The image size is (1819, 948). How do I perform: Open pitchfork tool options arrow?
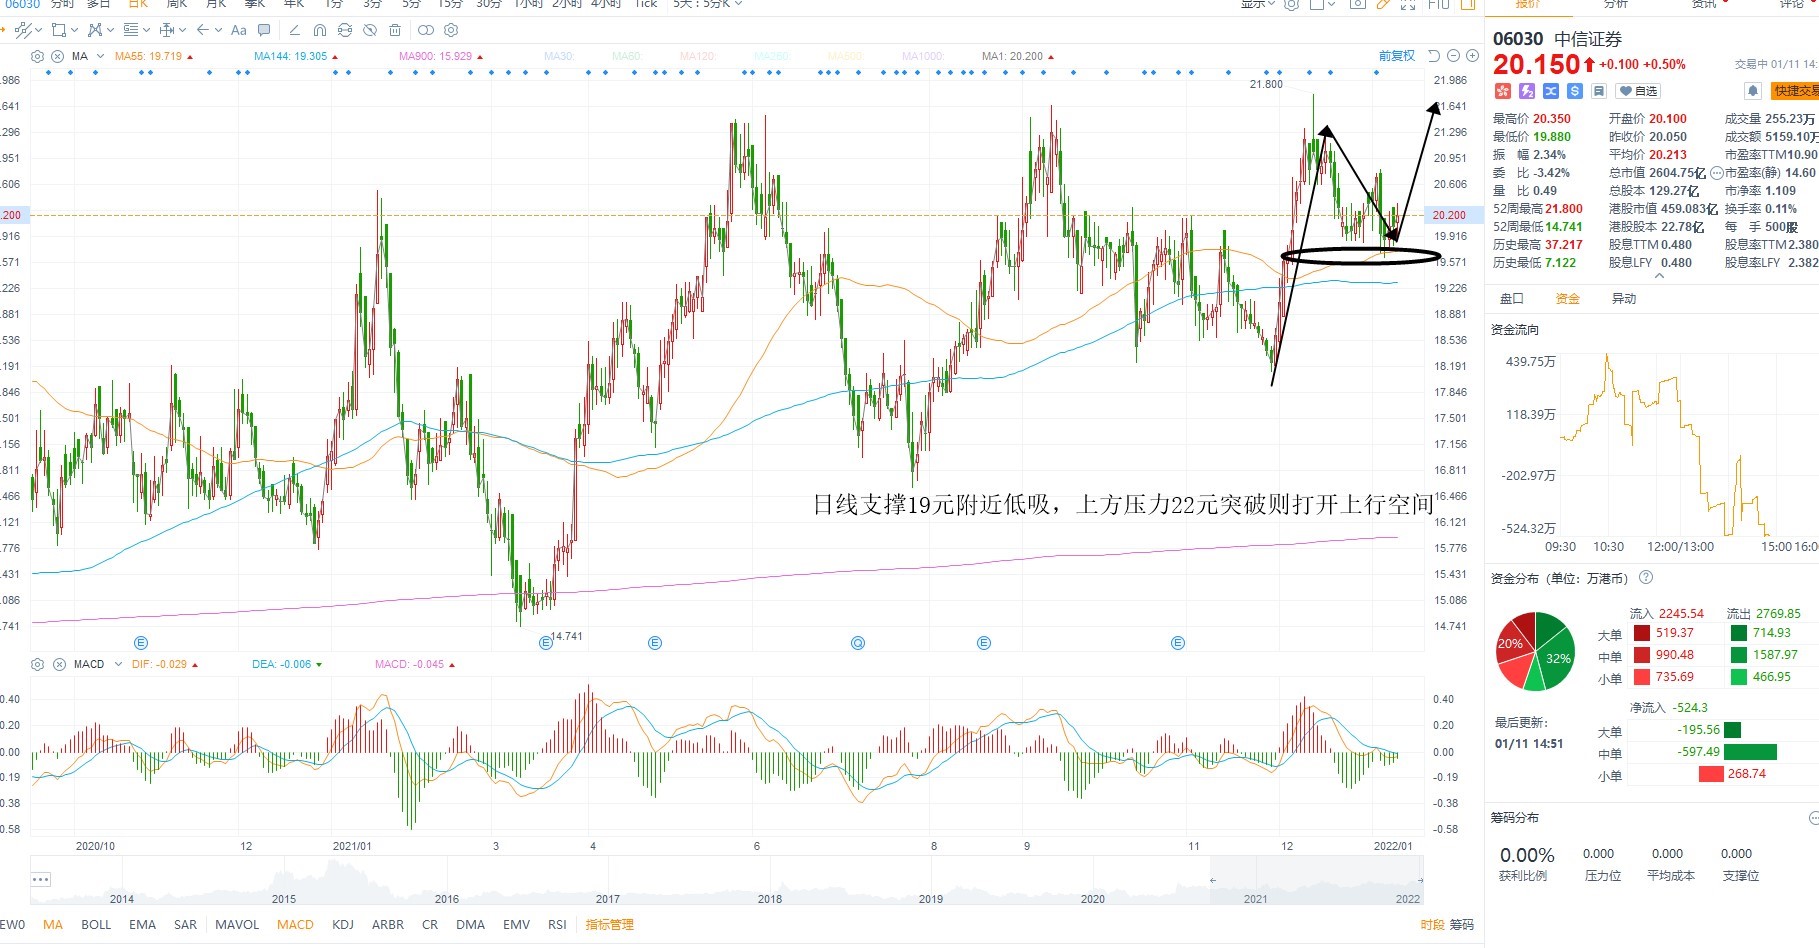coord(110,30)
